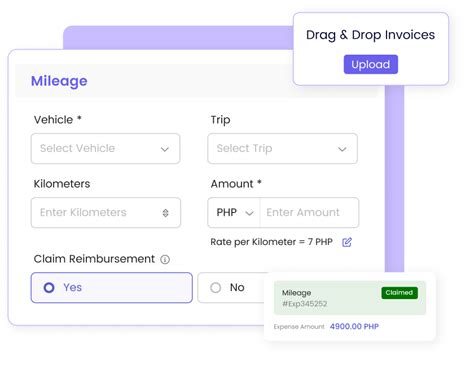Focus the Enter Kilometers input field
Viewport: 474px width, 374px height.
(x=106, y=213)
